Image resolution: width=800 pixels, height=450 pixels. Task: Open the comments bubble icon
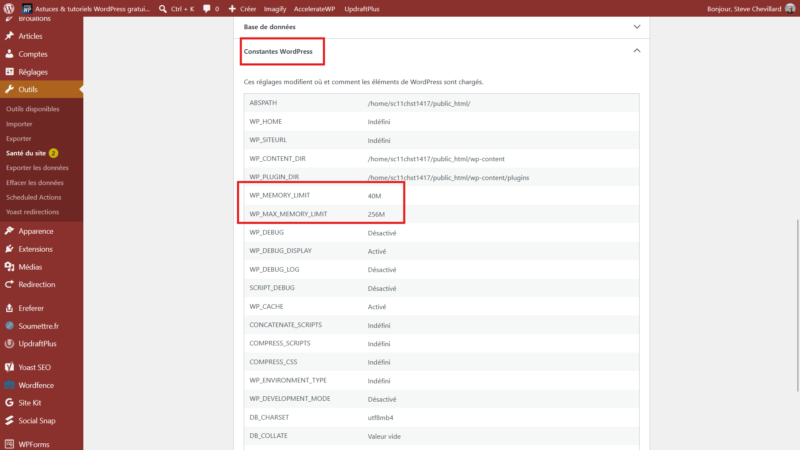tap(207, 9)
